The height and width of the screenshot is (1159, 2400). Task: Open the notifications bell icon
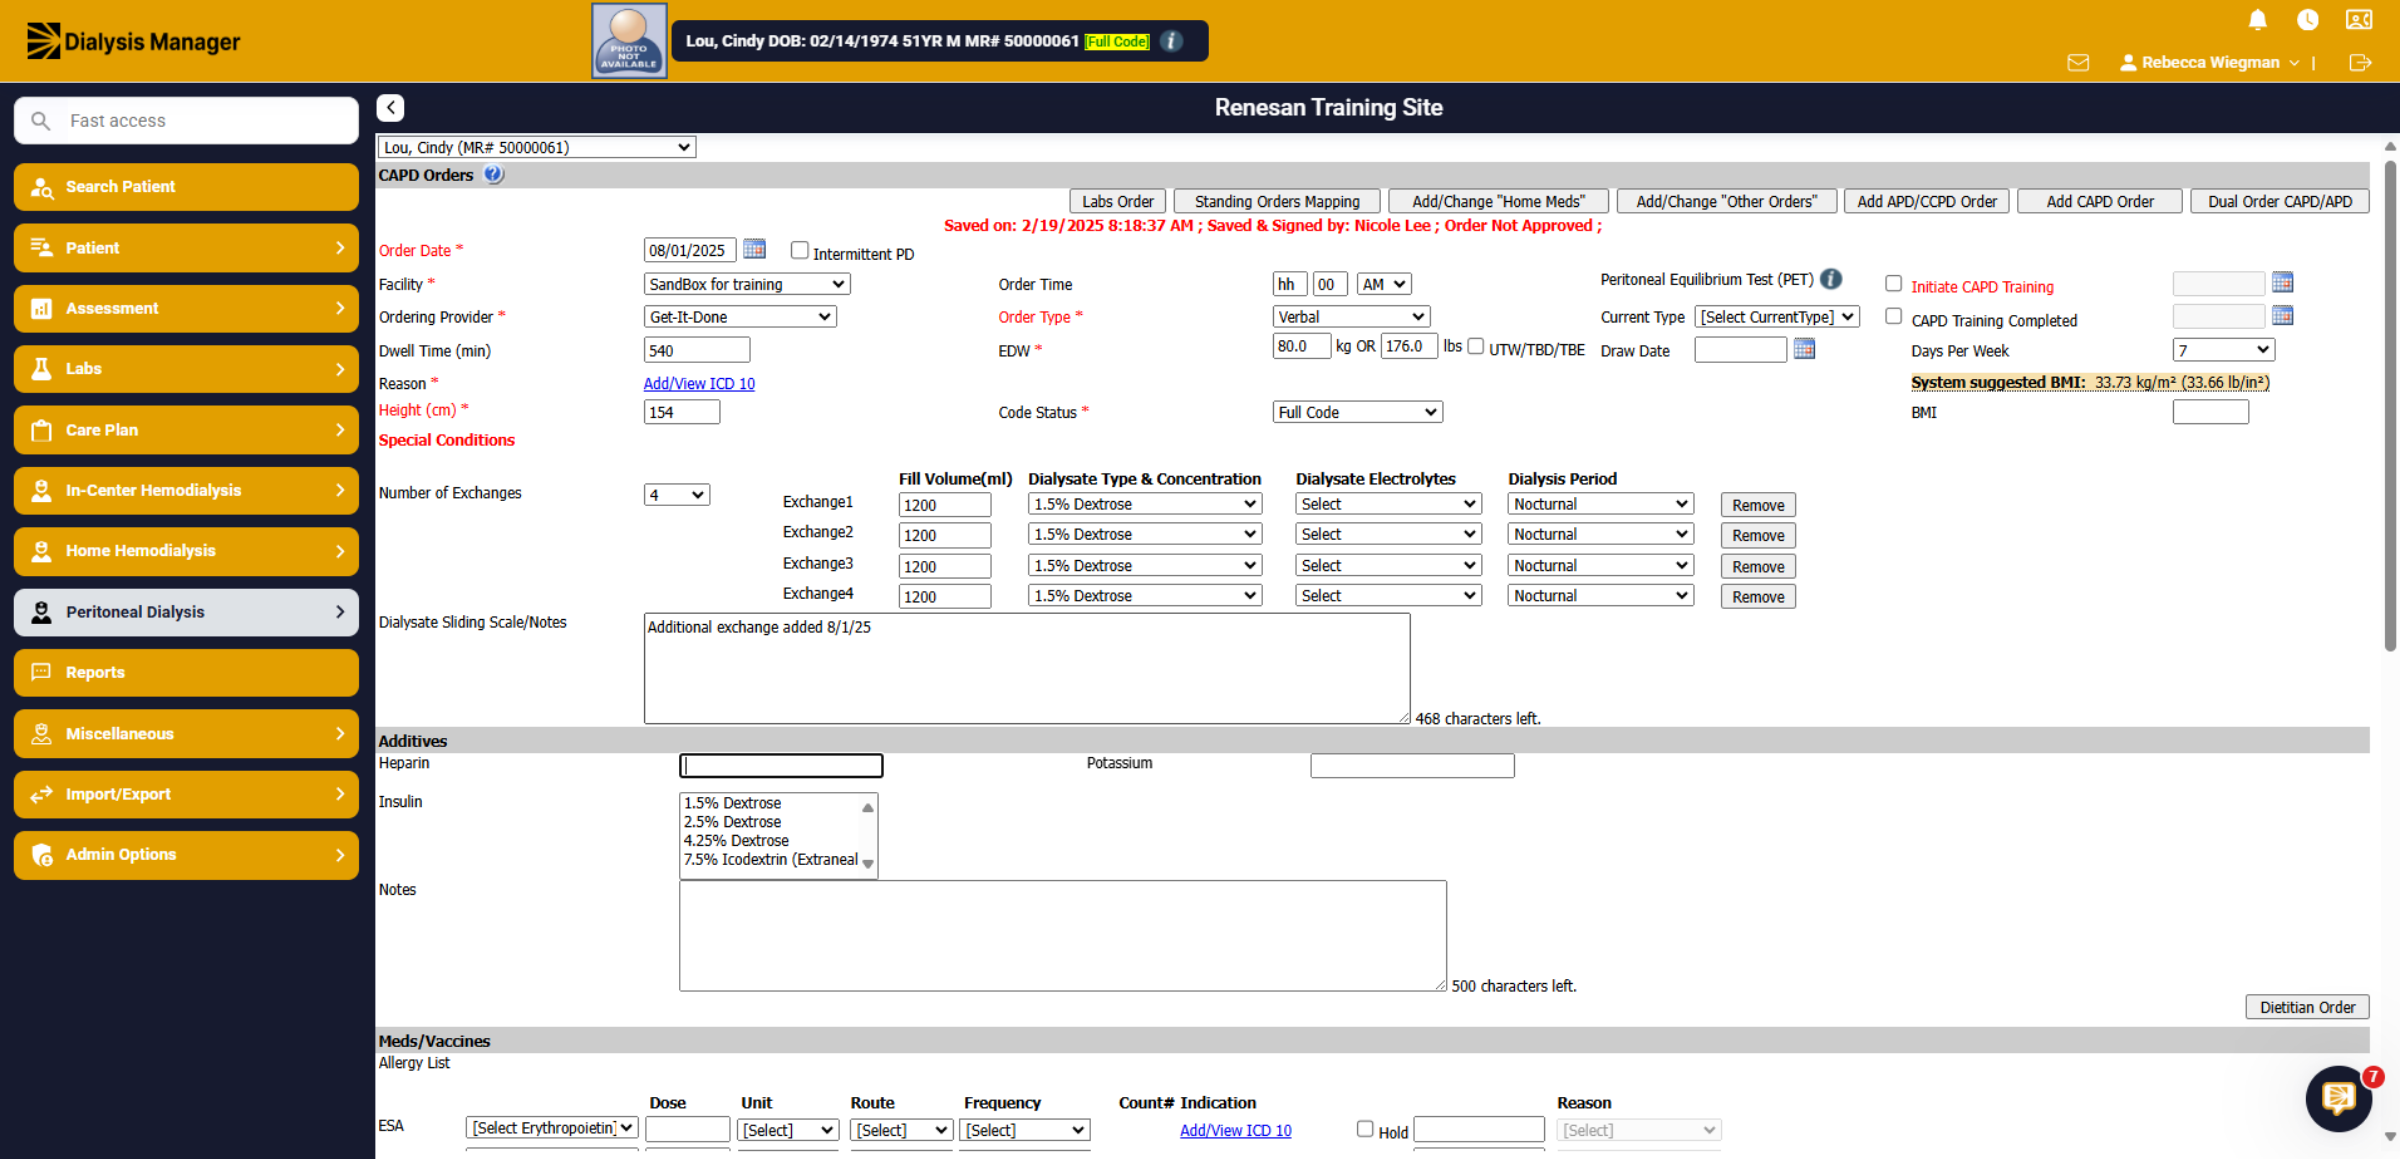tap(2257, 20)
